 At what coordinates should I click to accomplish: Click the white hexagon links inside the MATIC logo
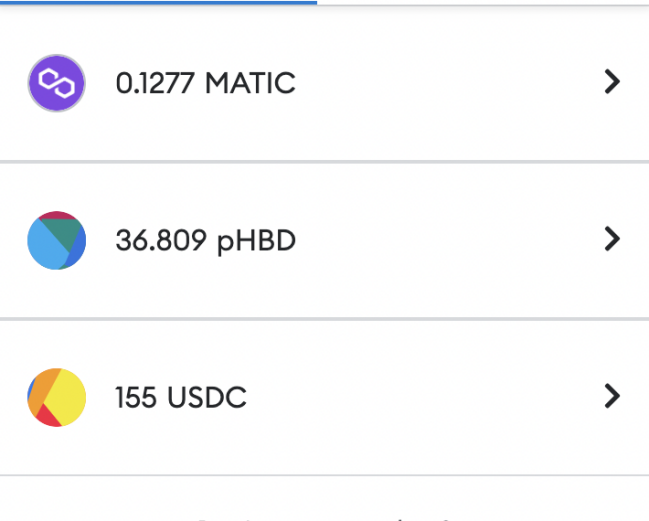[57, 83]
